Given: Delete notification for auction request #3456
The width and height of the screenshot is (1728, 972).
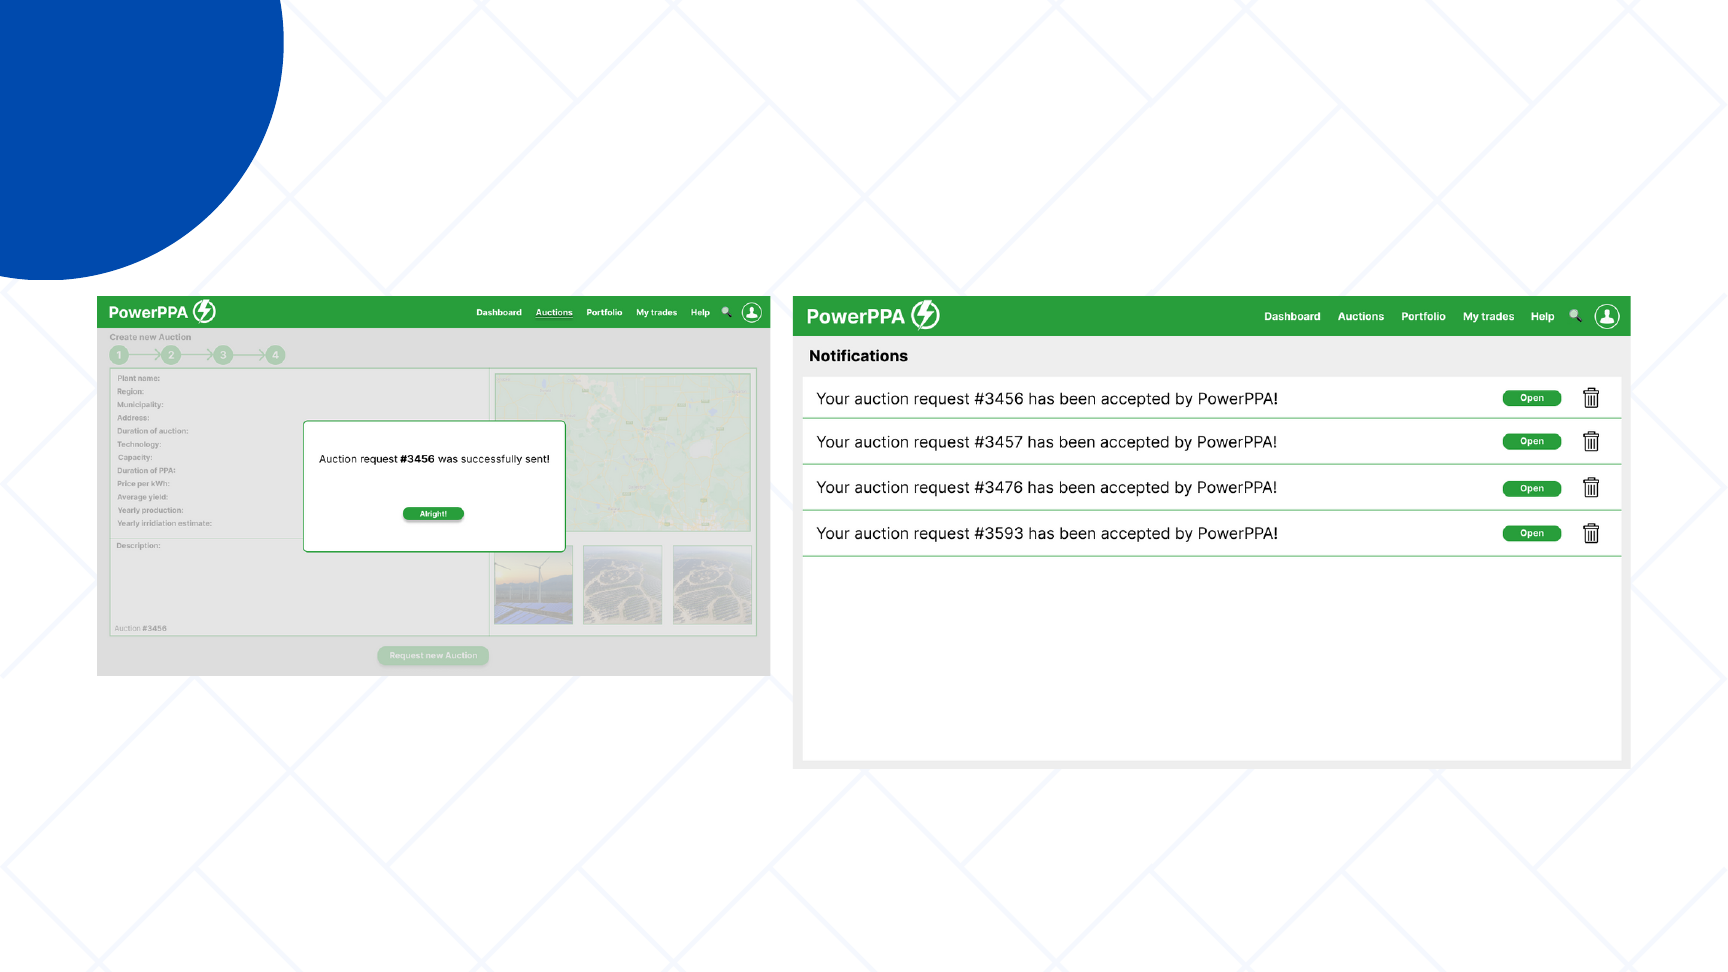Looking at the screenshot, I should 1591,398.
